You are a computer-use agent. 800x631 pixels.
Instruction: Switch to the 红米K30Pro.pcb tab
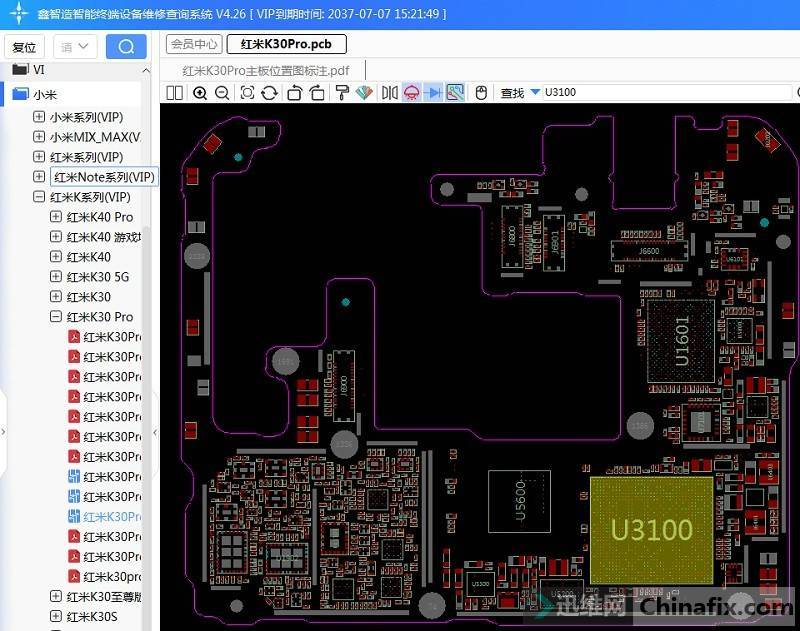click(286, 44)
